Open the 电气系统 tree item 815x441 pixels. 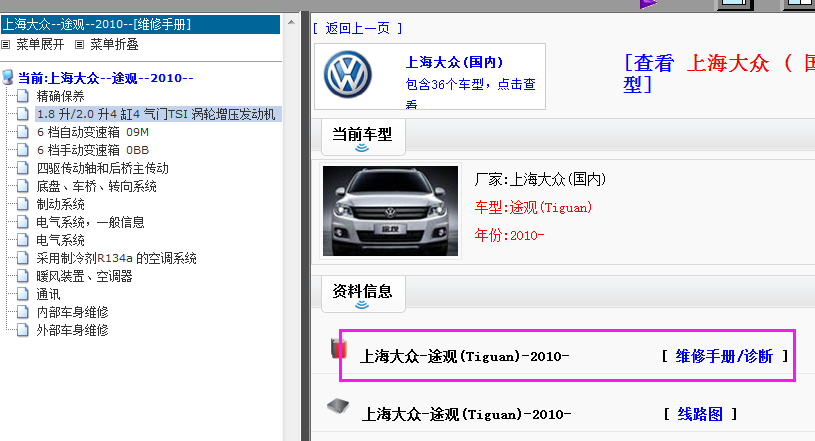coord(60,240)
